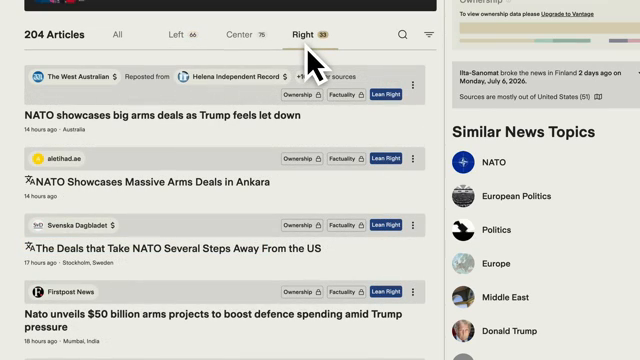Click the 'Similar News Topics' heading
This screenshot has width=640, height=360.
[x=523, y=132]
